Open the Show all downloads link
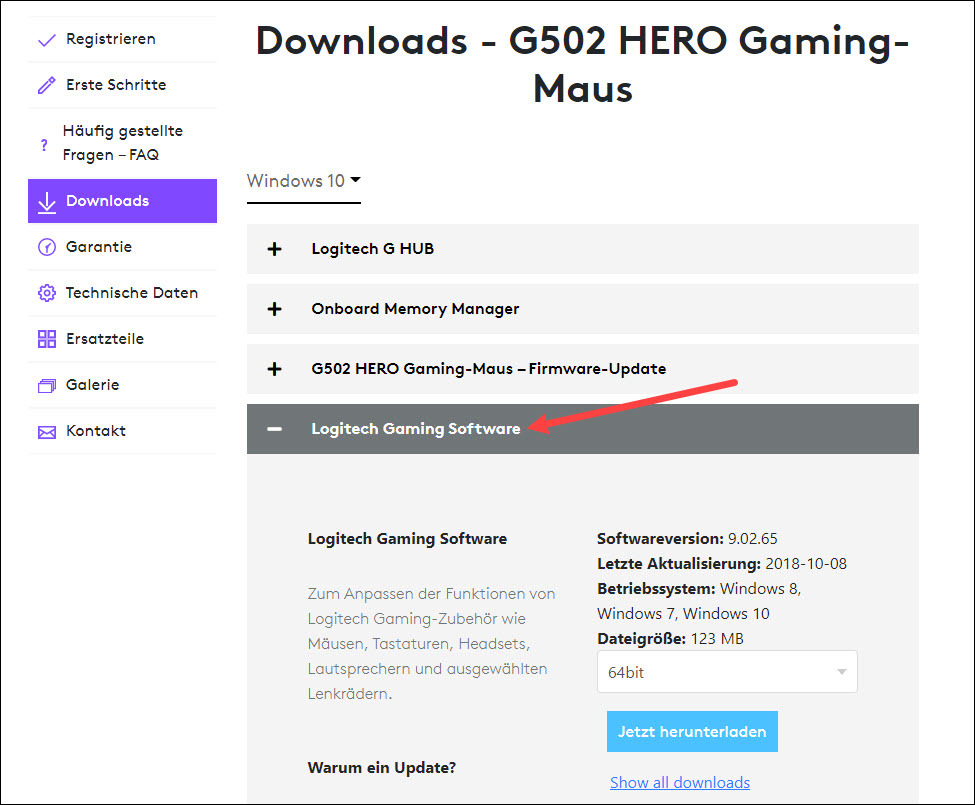 680,782
